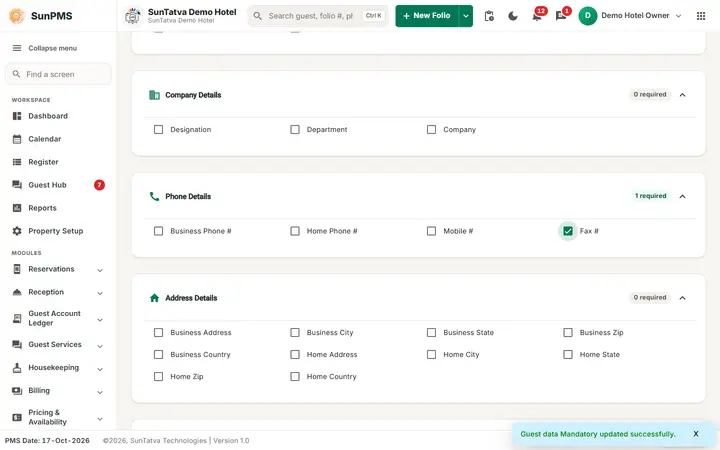
Task: Toggle dark mode moon icon
Action: pos(513,16)
